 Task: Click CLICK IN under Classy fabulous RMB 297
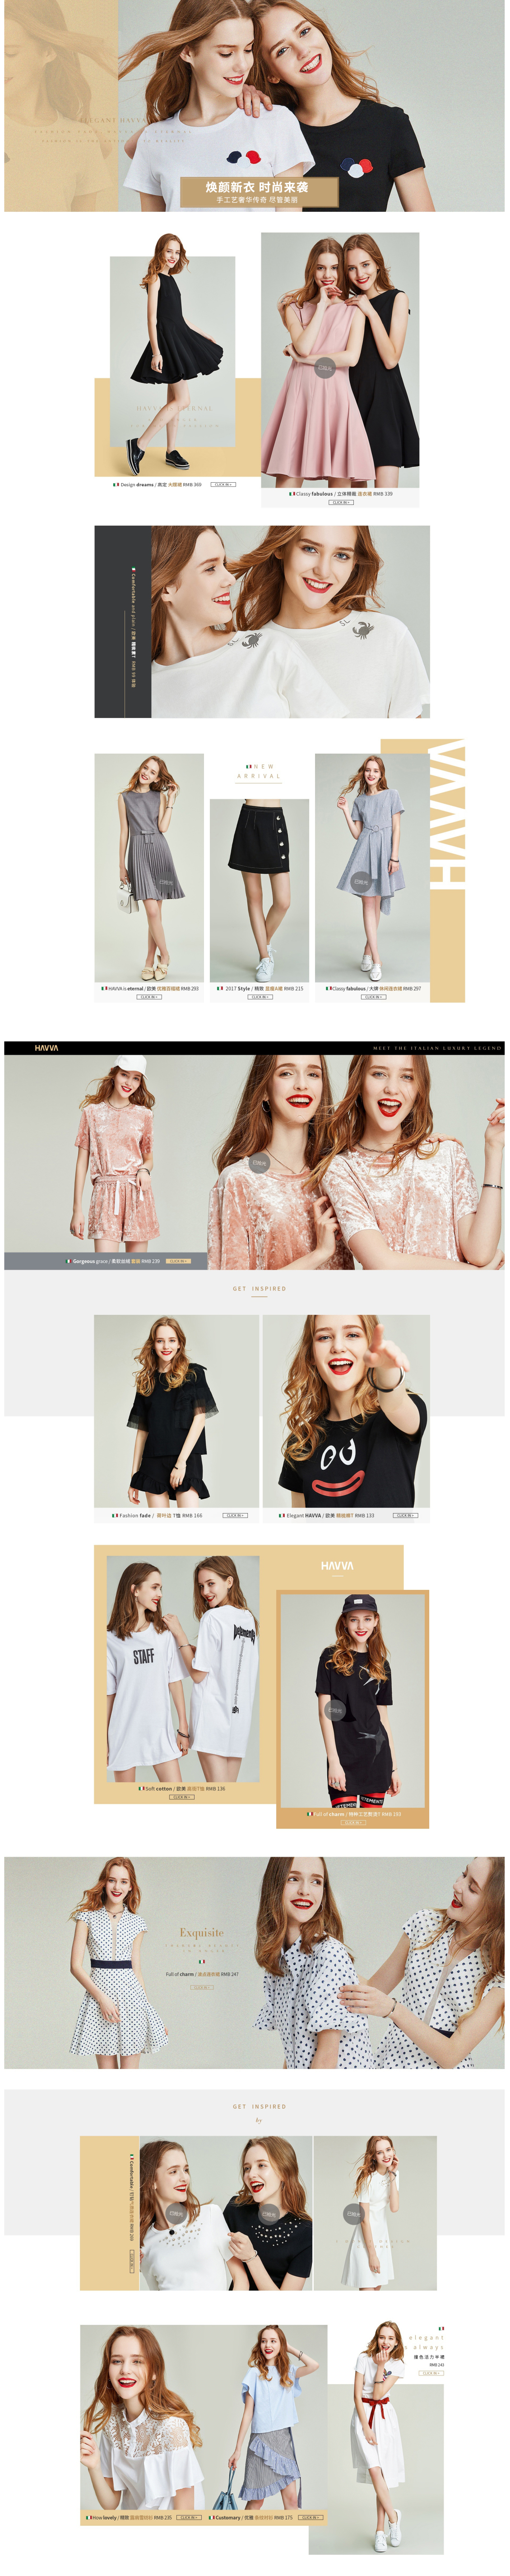[x=373, y=997]
